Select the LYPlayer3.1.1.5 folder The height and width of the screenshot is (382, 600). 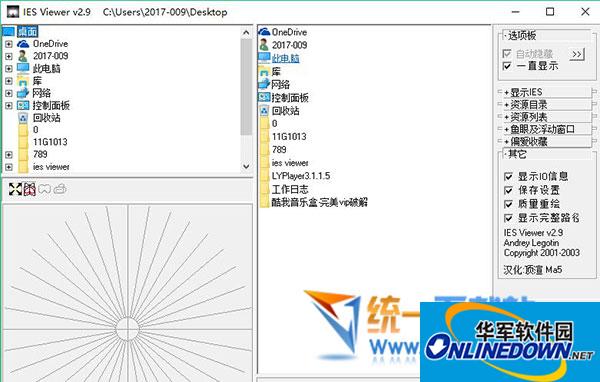[x=301, y=176]
